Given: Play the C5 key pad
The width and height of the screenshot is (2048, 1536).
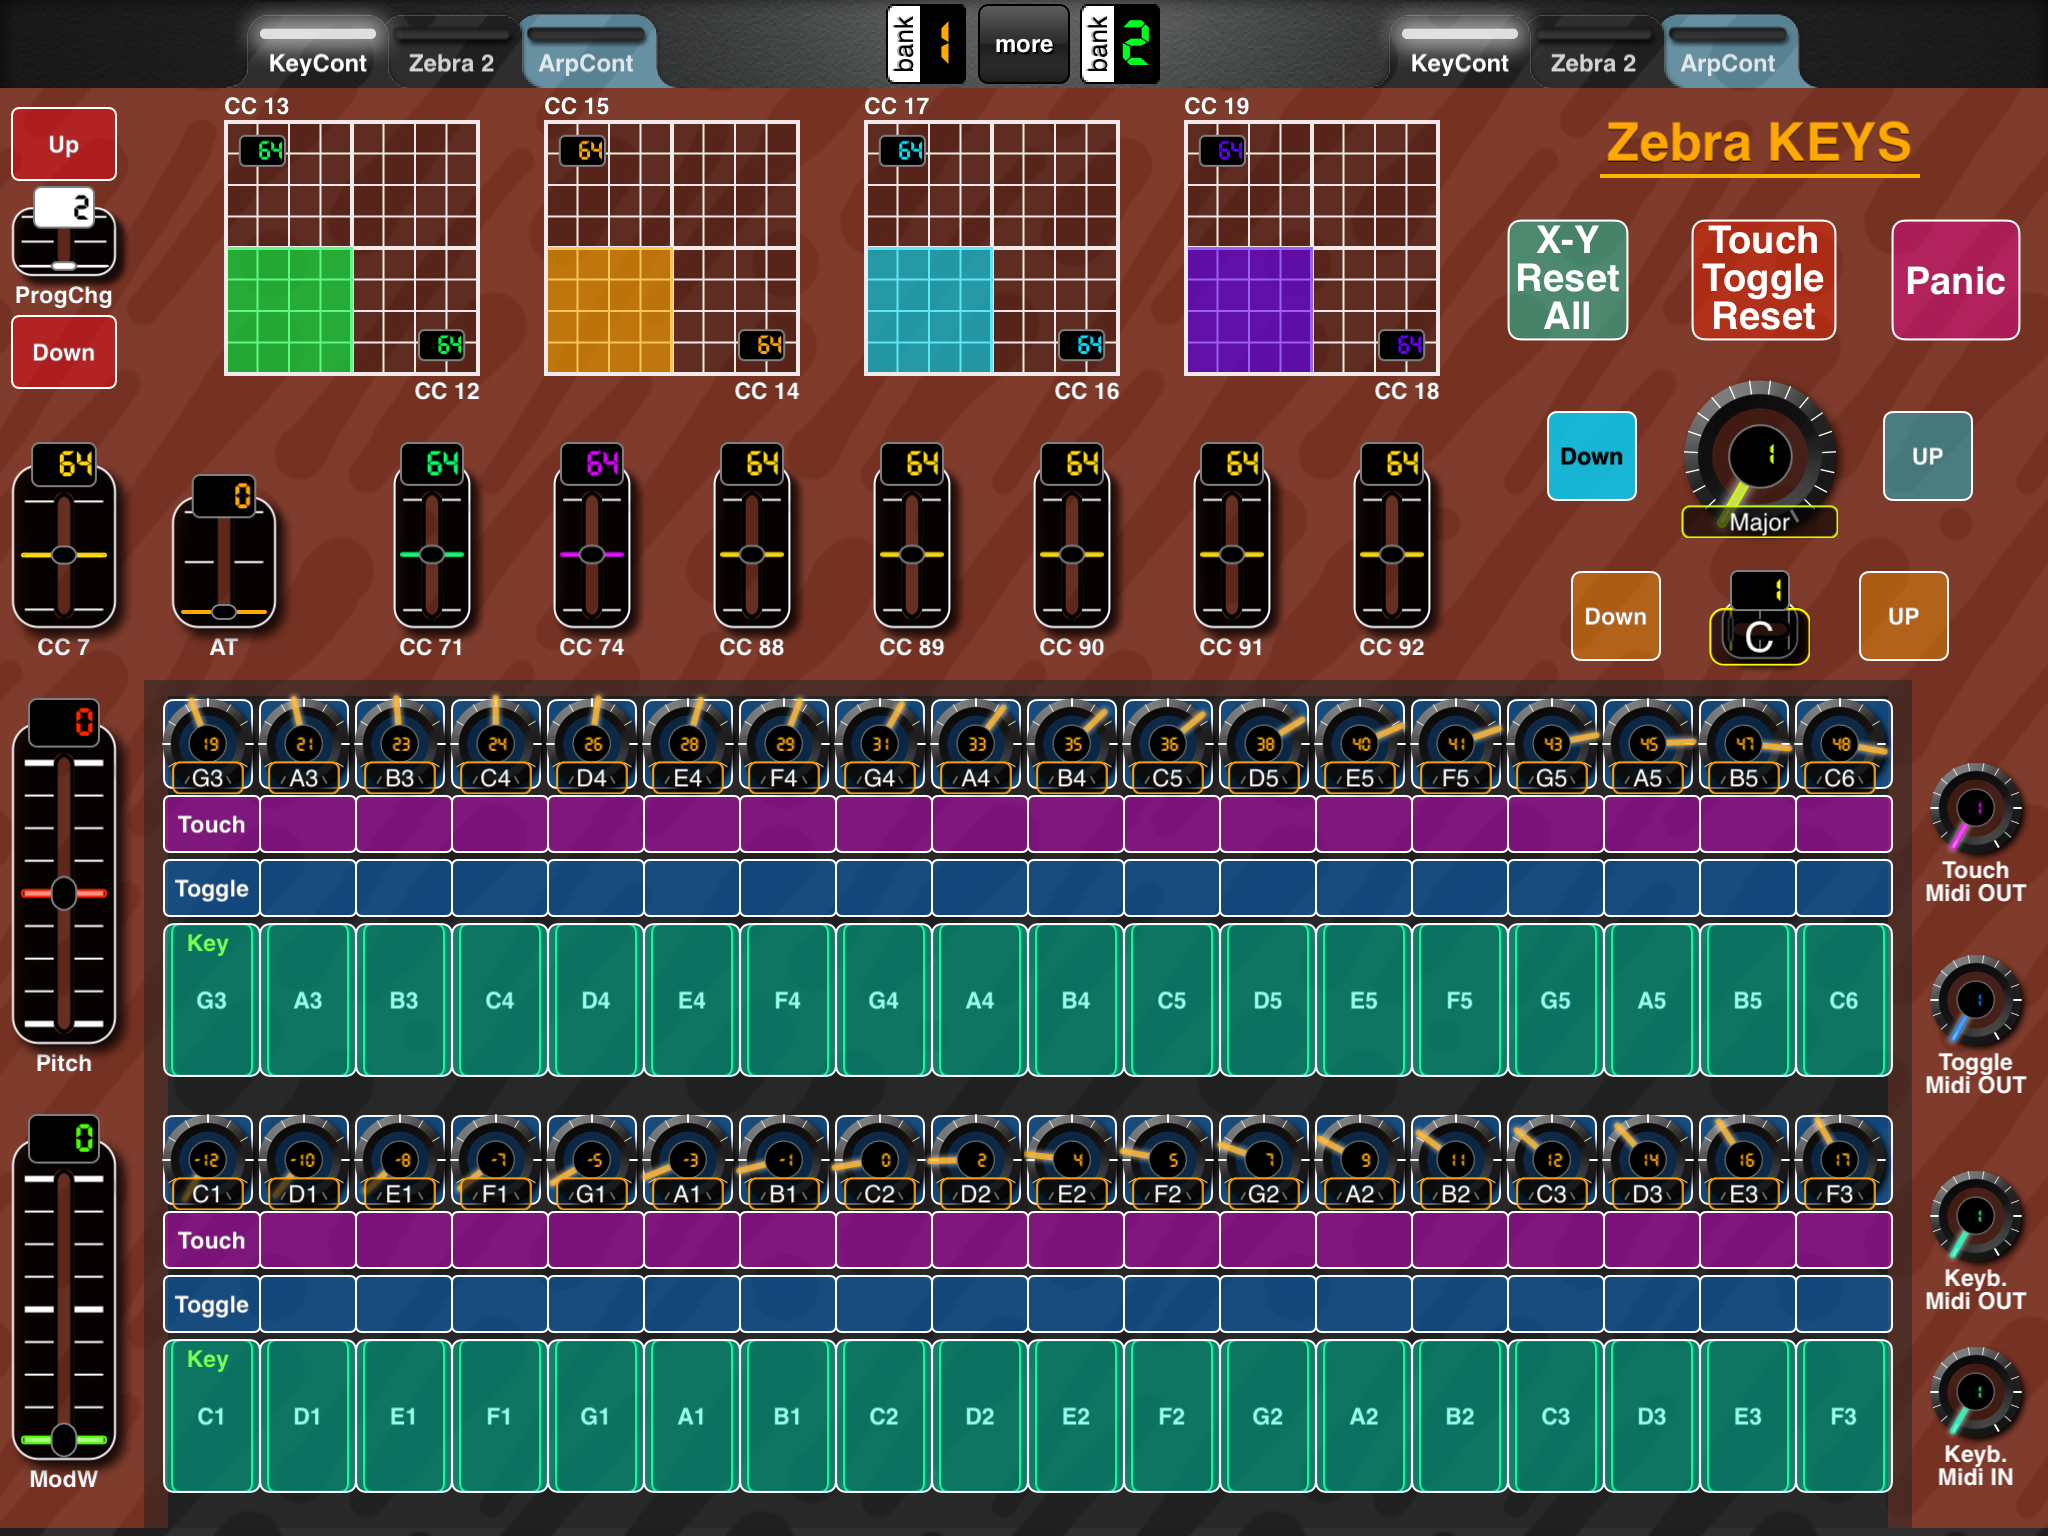Looking at the screenshot, I should pos(1171,1000).
